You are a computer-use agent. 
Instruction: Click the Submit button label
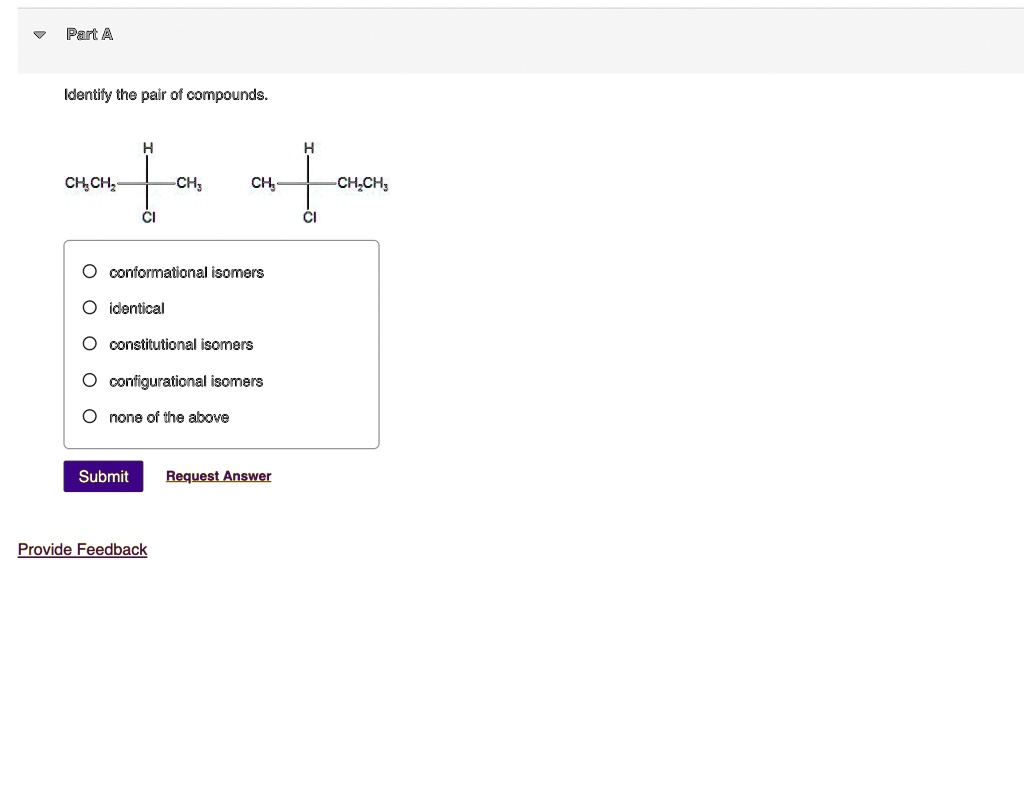coord(103,476)
